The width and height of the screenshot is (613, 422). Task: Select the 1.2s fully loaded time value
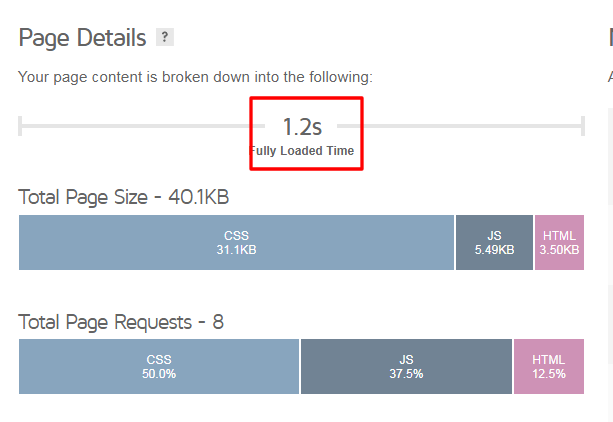[302, 127]
